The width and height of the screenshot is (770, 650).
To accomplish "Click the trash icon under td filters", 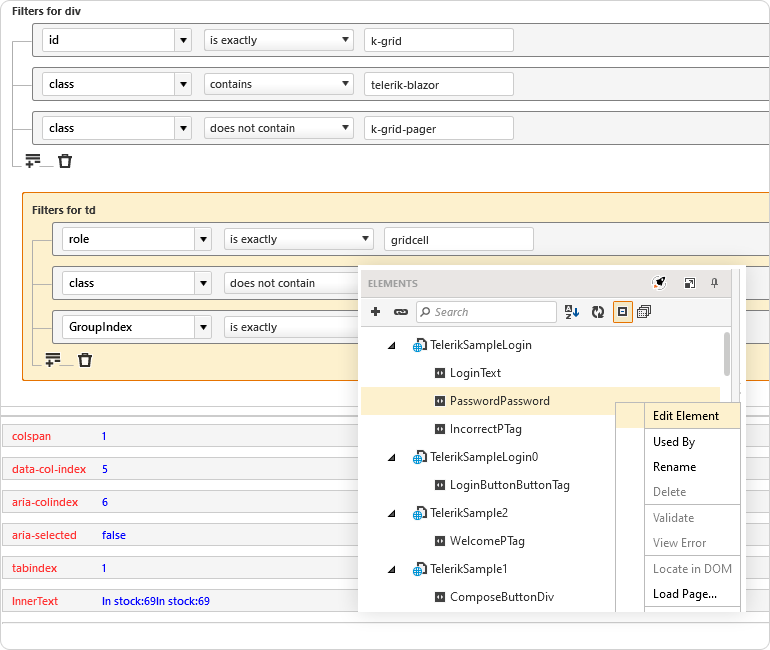I will point(85,360).
